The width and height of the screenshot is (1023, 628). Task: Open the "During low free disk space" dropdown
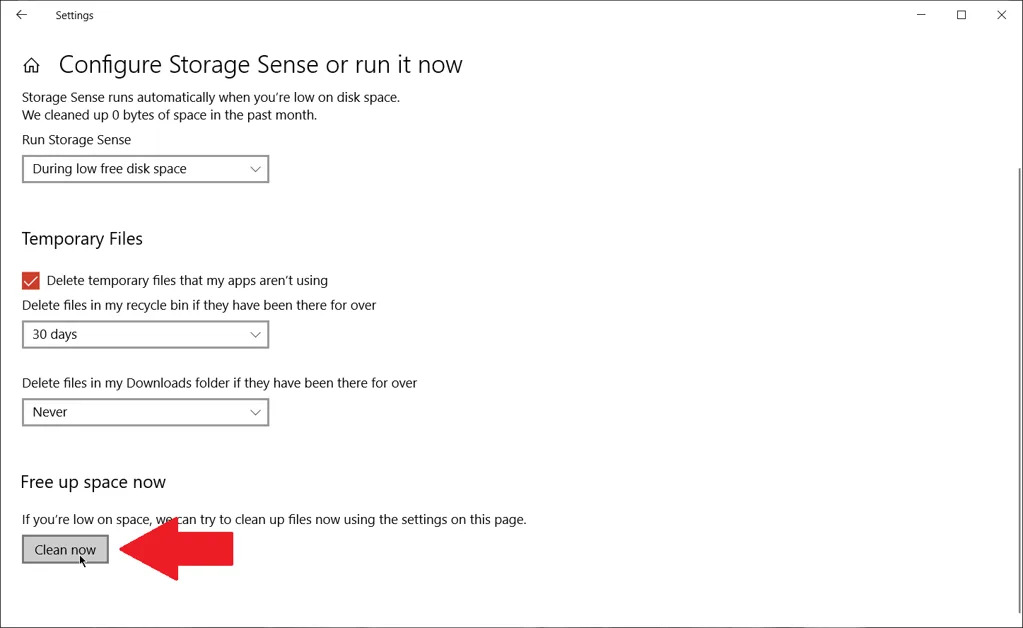tap(145, 168)
